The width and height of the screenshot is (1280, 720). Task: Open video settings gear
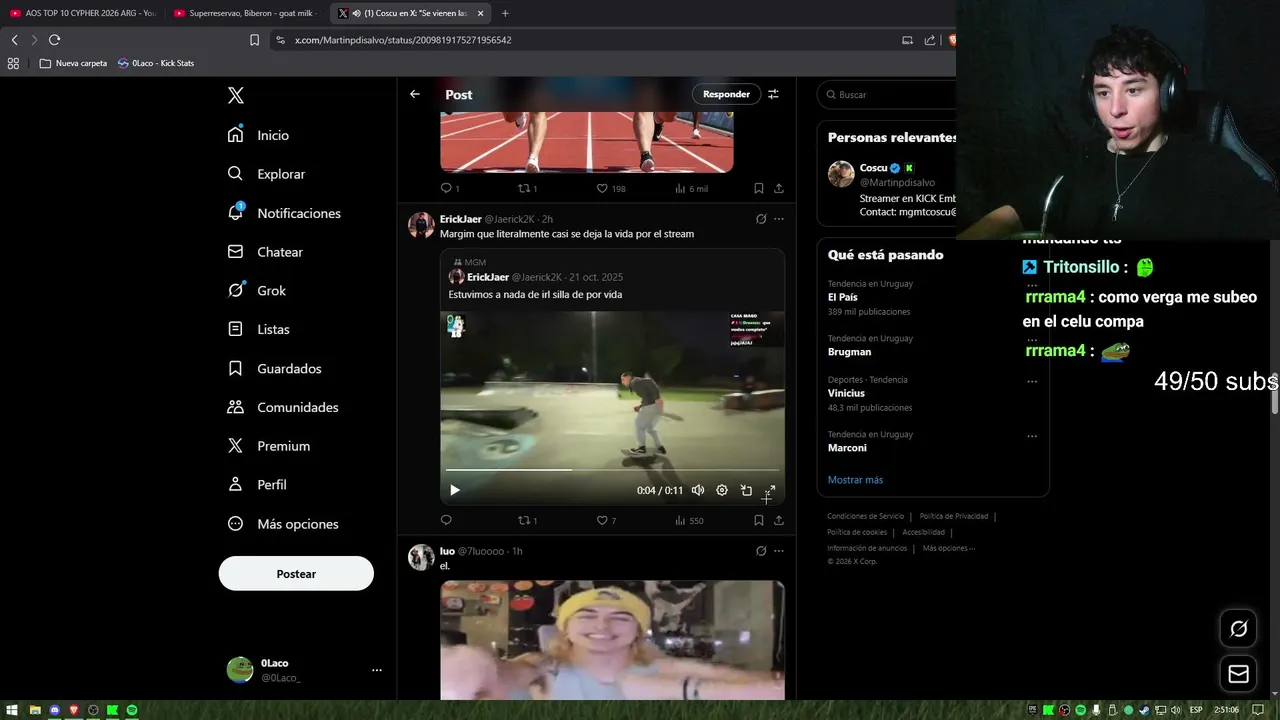[722, 490]
